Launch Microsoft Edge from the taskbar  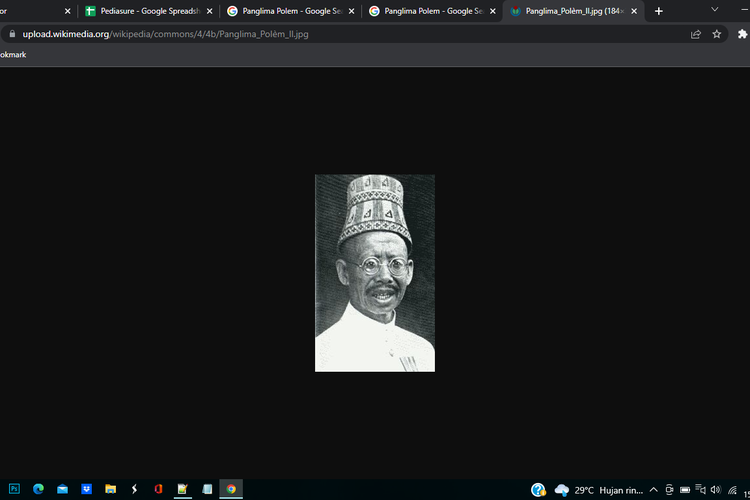[38, 489]
